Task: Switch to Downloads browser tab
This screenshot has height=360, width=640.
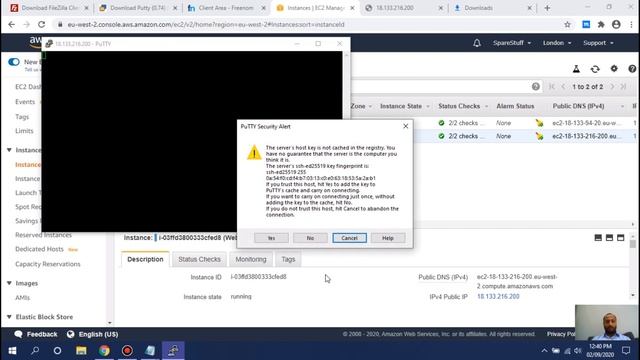Action: 493,8
